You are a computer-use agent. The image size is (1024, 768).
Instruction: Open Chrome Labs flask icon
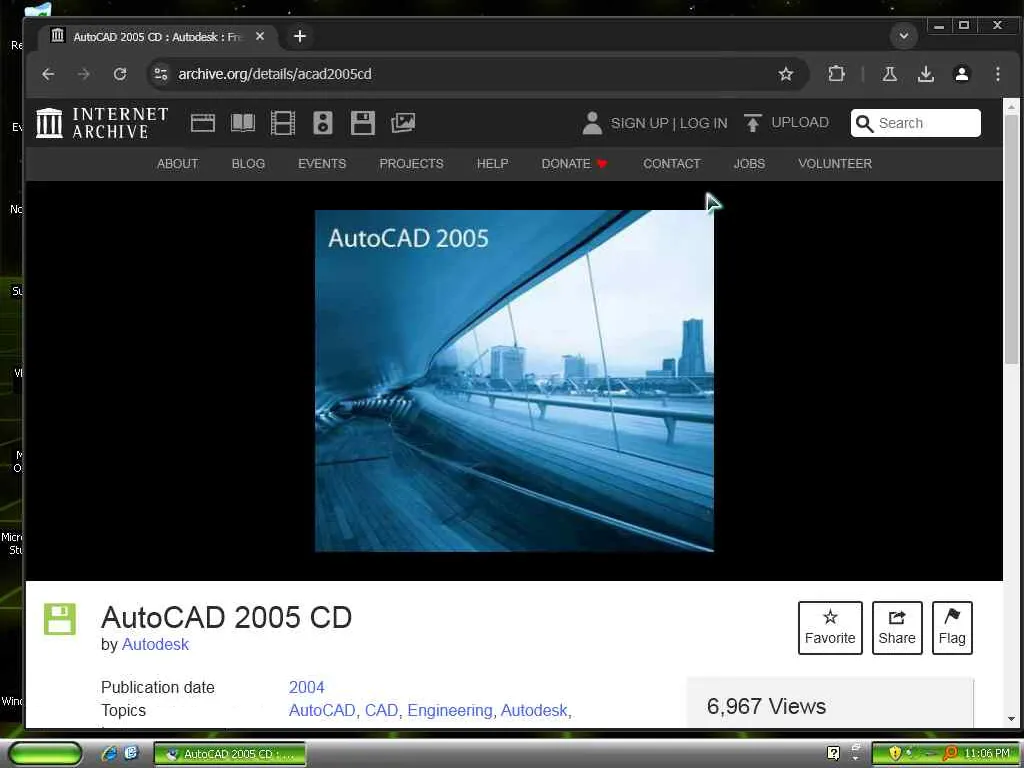pos(889,74)
